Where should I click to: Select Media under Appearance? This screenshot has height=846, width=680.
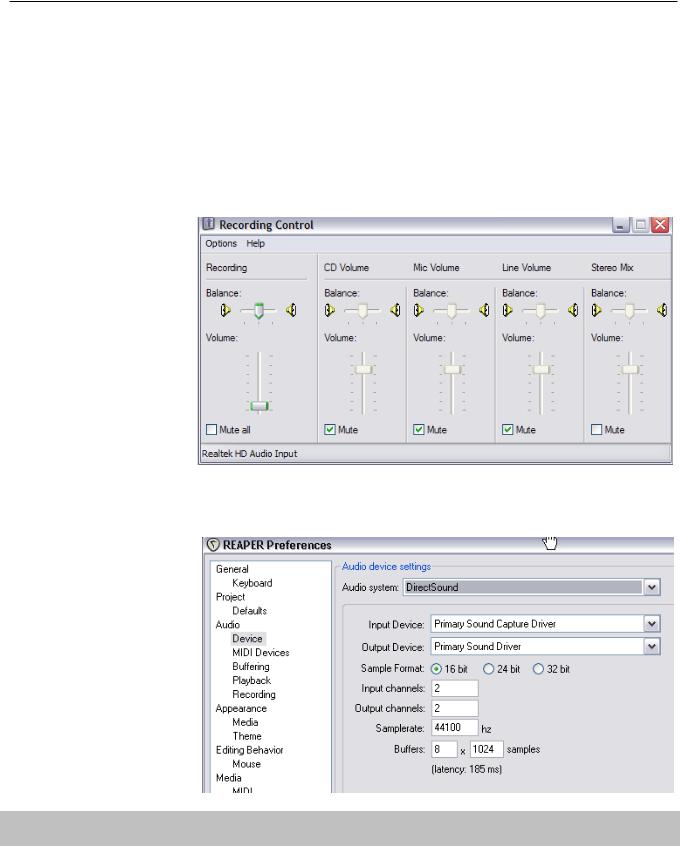coord(245,722)
